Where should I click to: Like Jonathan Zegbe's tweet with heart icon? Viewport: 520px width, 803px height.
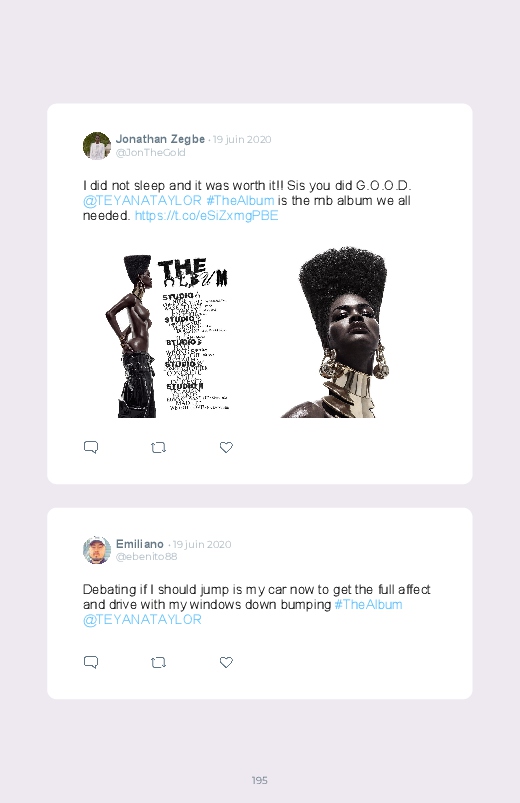tap(226, 447)
